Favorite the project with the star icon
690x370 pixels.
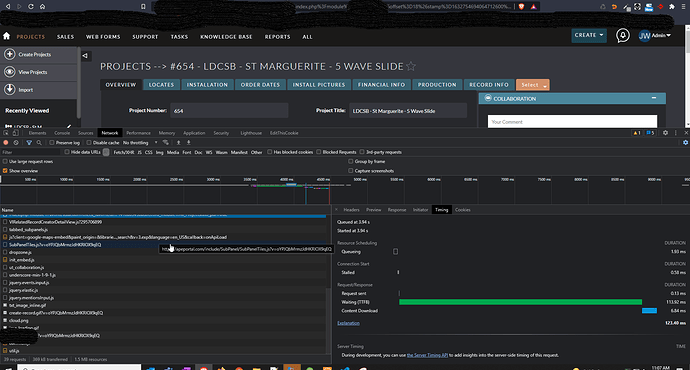pyautogui.click(x=411, y=66)
